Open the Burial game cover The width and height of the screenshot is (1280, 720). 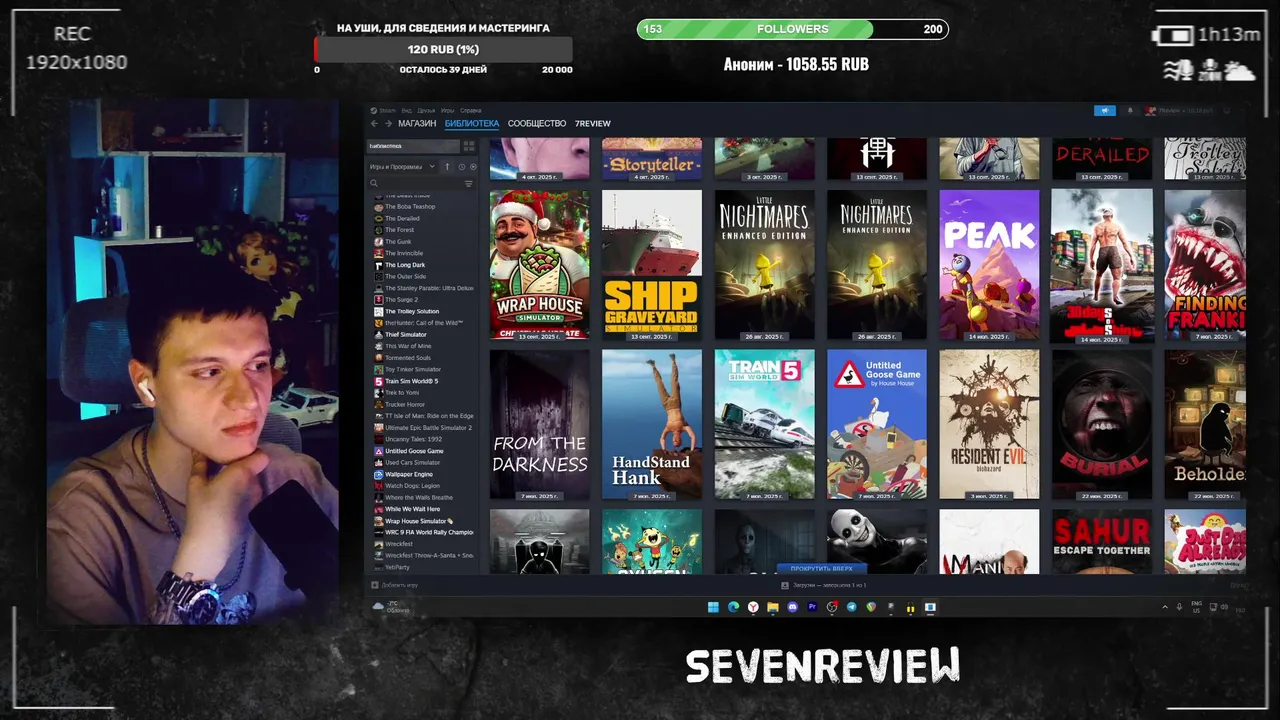coord(1102,424)
